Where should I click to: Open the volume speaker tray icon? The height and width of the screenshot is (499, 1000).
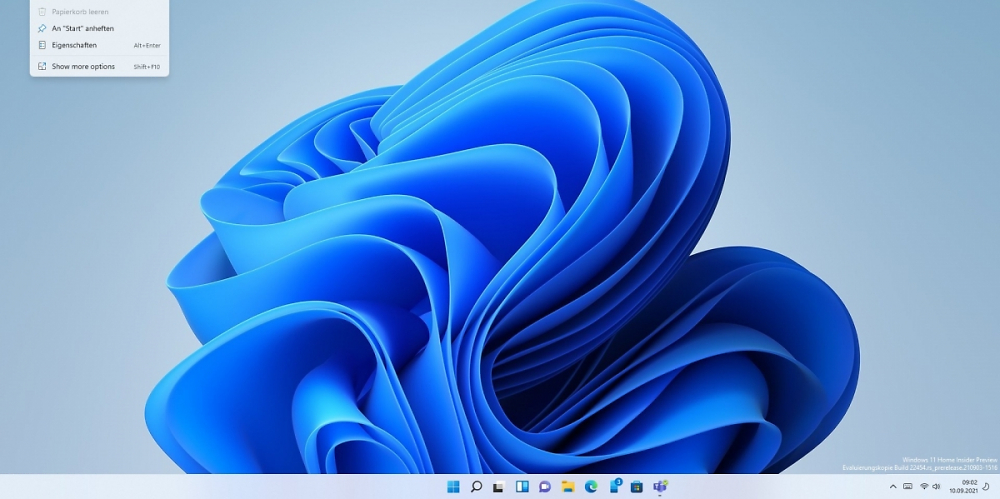(936, 487)
